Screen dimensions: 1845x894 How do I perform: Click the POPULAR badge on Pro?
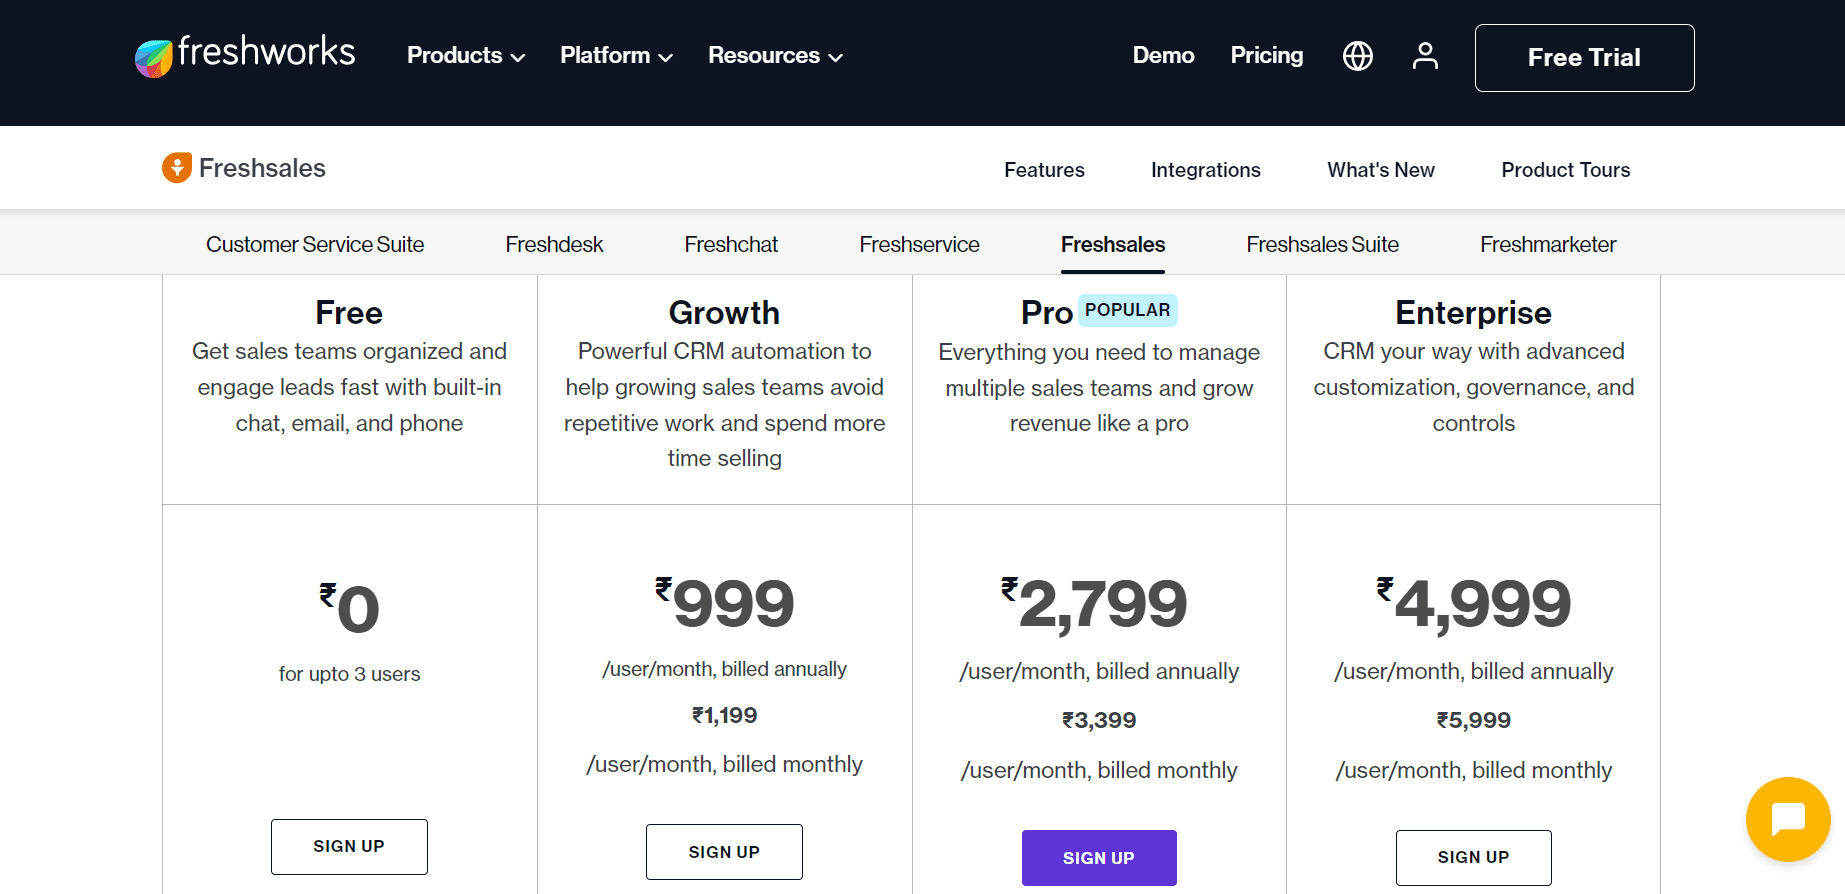click(x=1127, y=310)
